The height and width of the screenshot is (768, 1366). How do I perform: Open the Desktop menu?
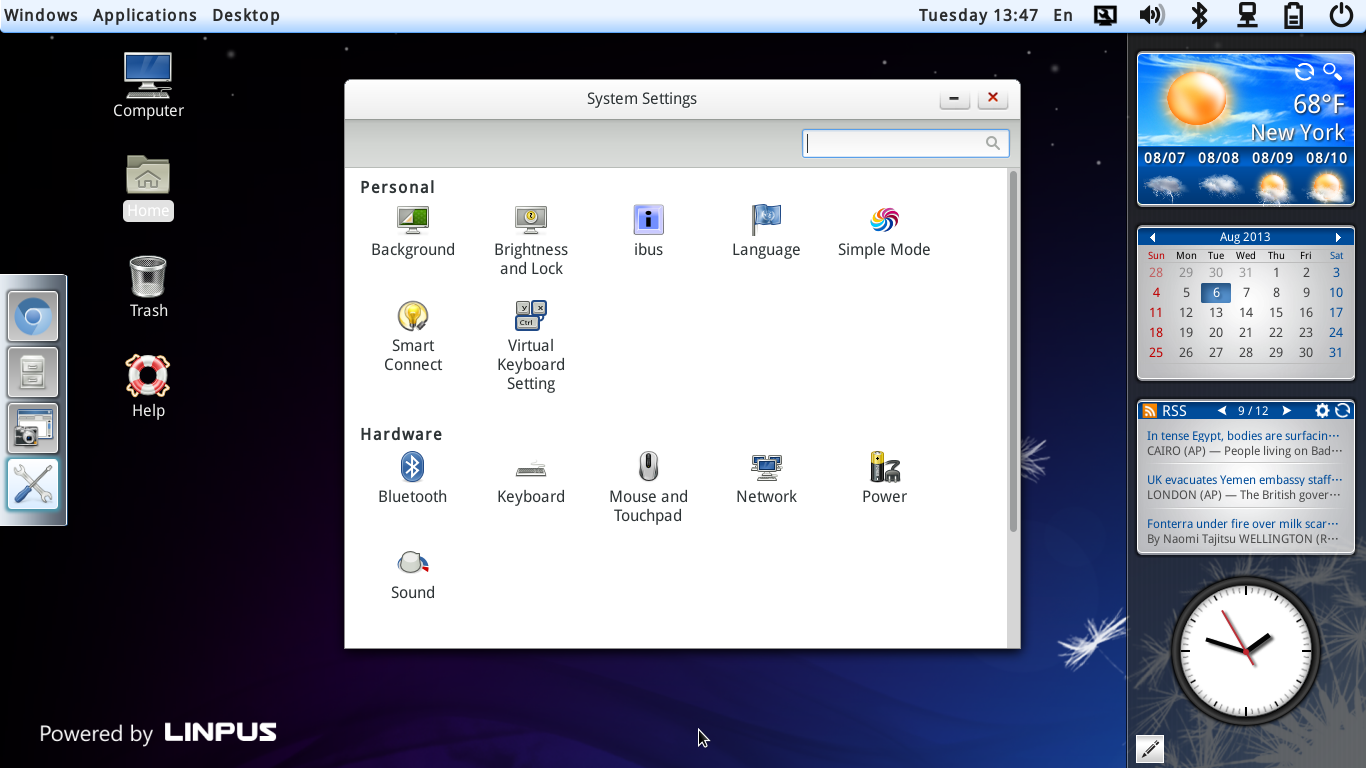tap(245, 15)
